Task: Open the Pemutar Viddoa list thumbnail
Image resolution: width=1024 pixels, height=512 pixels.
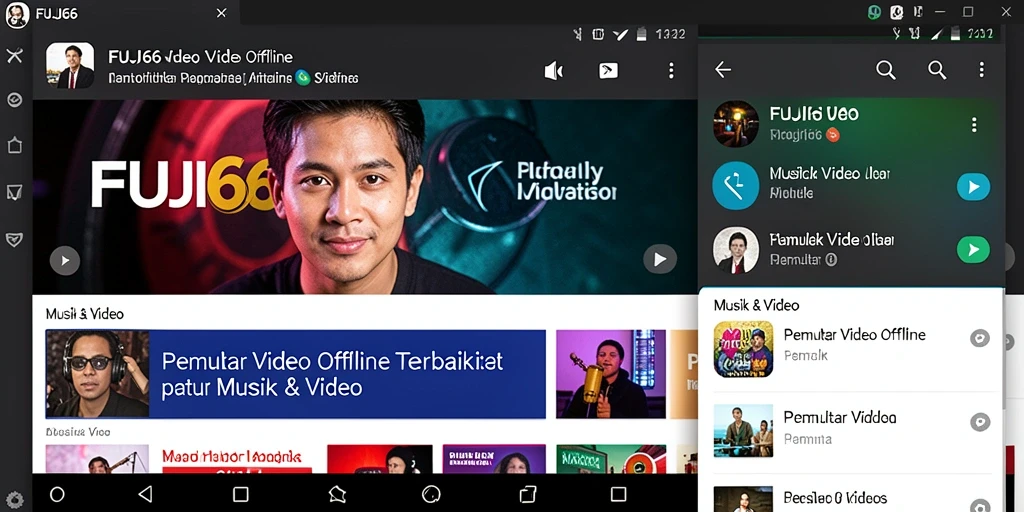Action: [743, 430]
